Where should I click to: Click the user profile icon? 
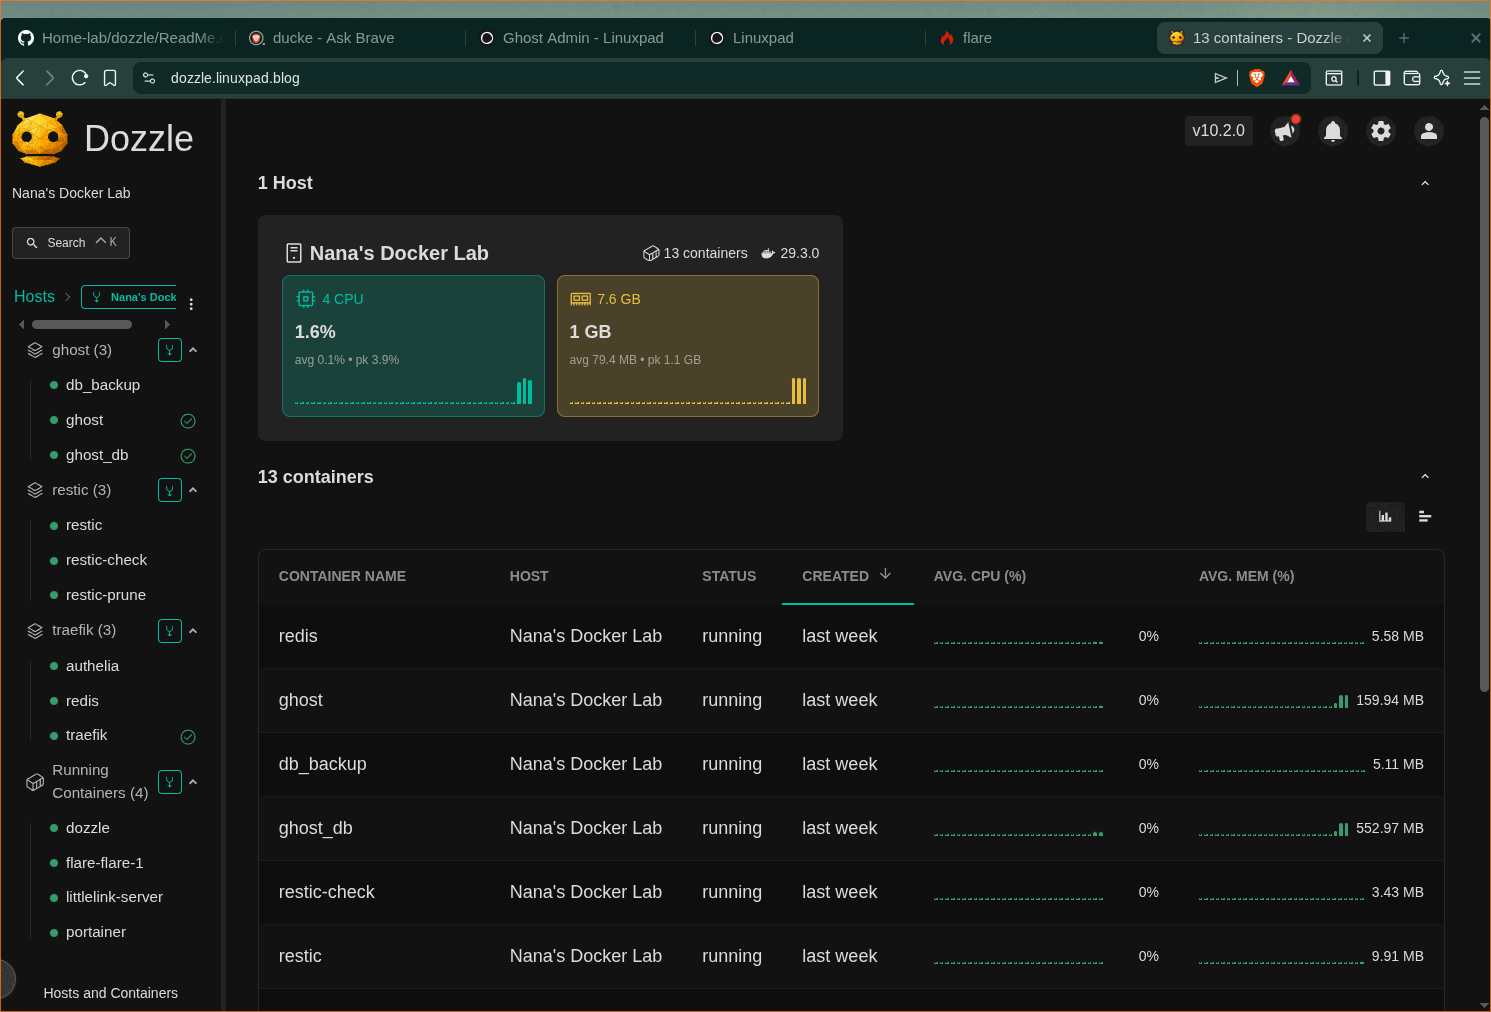click(x=1429, y=131)
